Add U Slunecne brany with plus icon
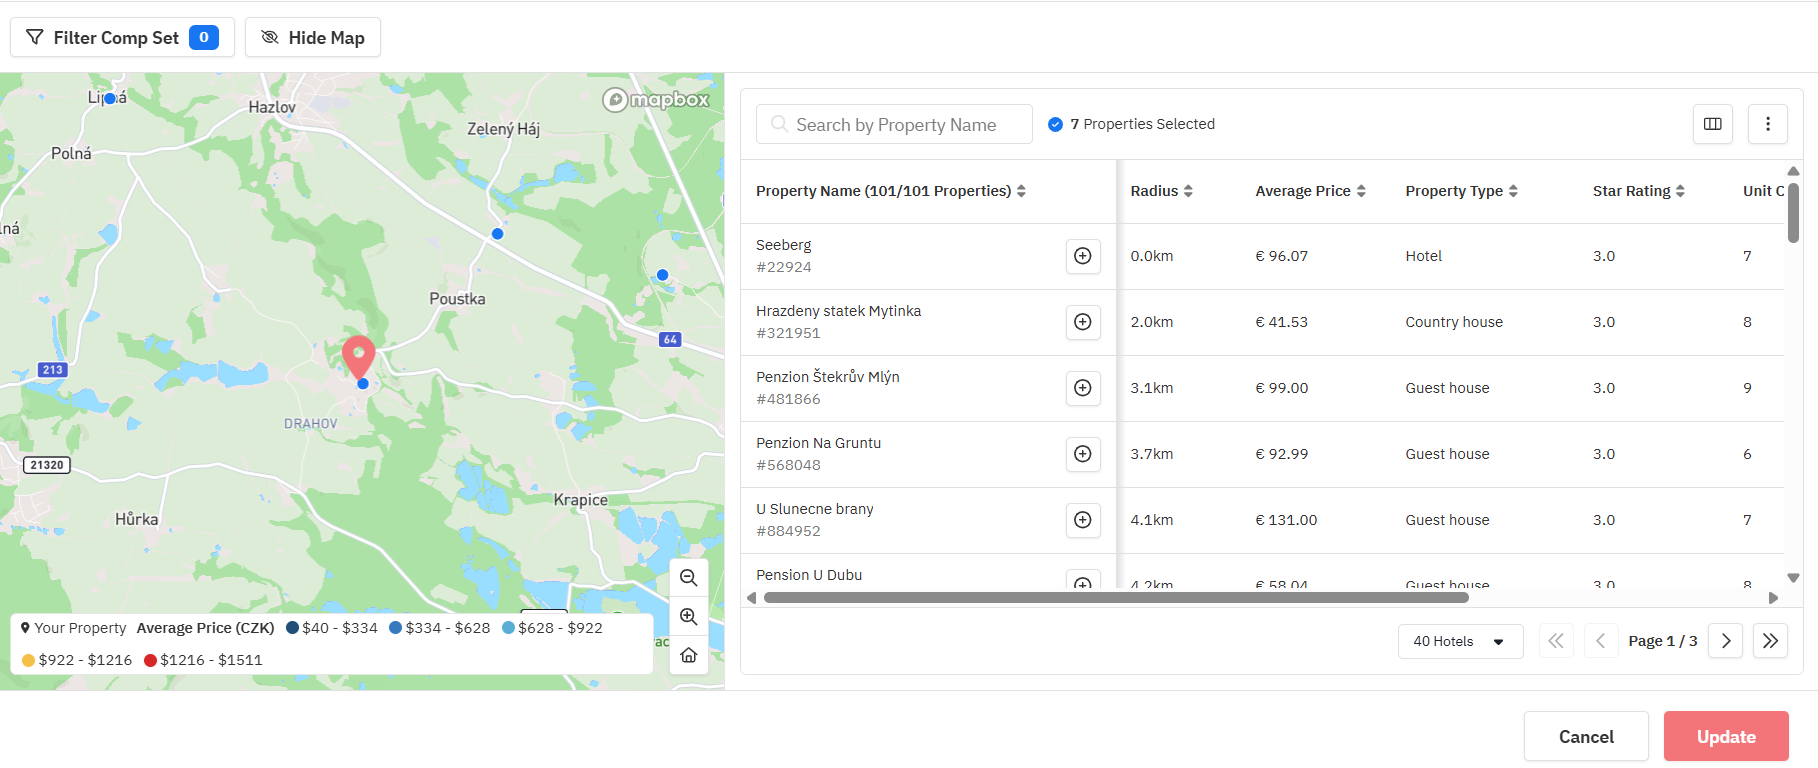1818x768 pixels. (x=1082, y=520)
